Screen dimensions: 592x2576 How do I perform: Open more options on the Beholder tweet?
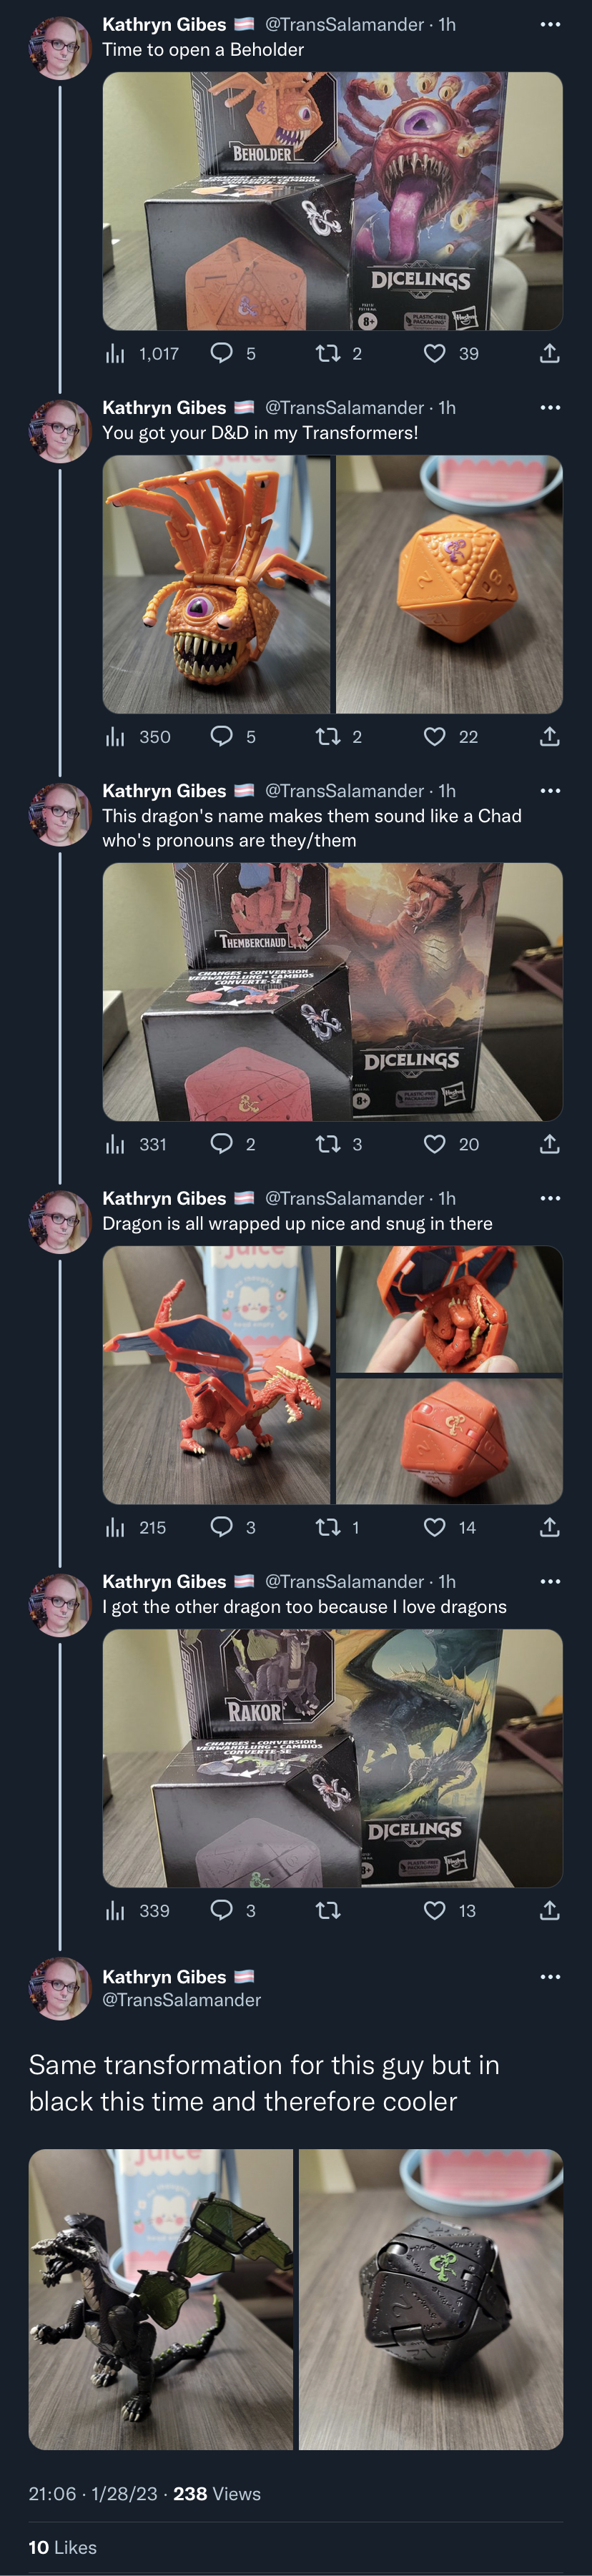550,24
